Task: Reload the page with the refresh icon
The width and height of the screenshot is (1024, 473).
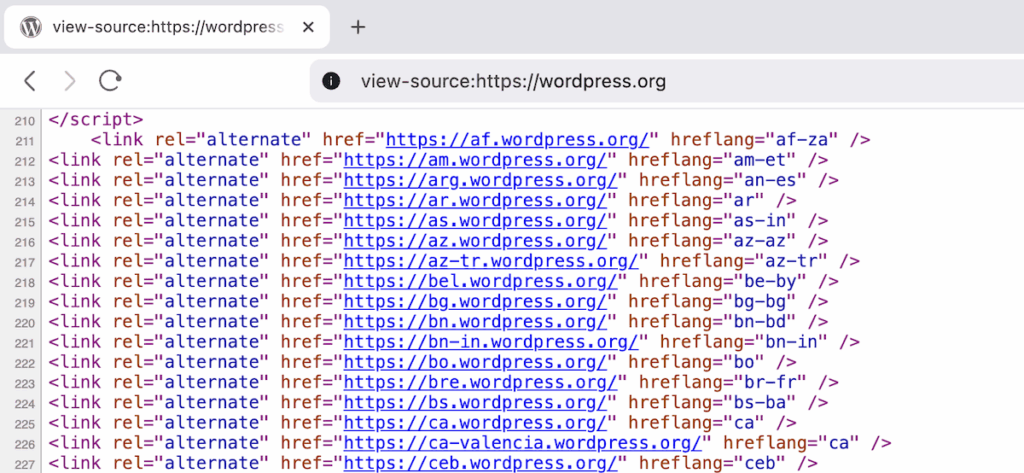Action: pyautogui.click(x=110, y=81)
